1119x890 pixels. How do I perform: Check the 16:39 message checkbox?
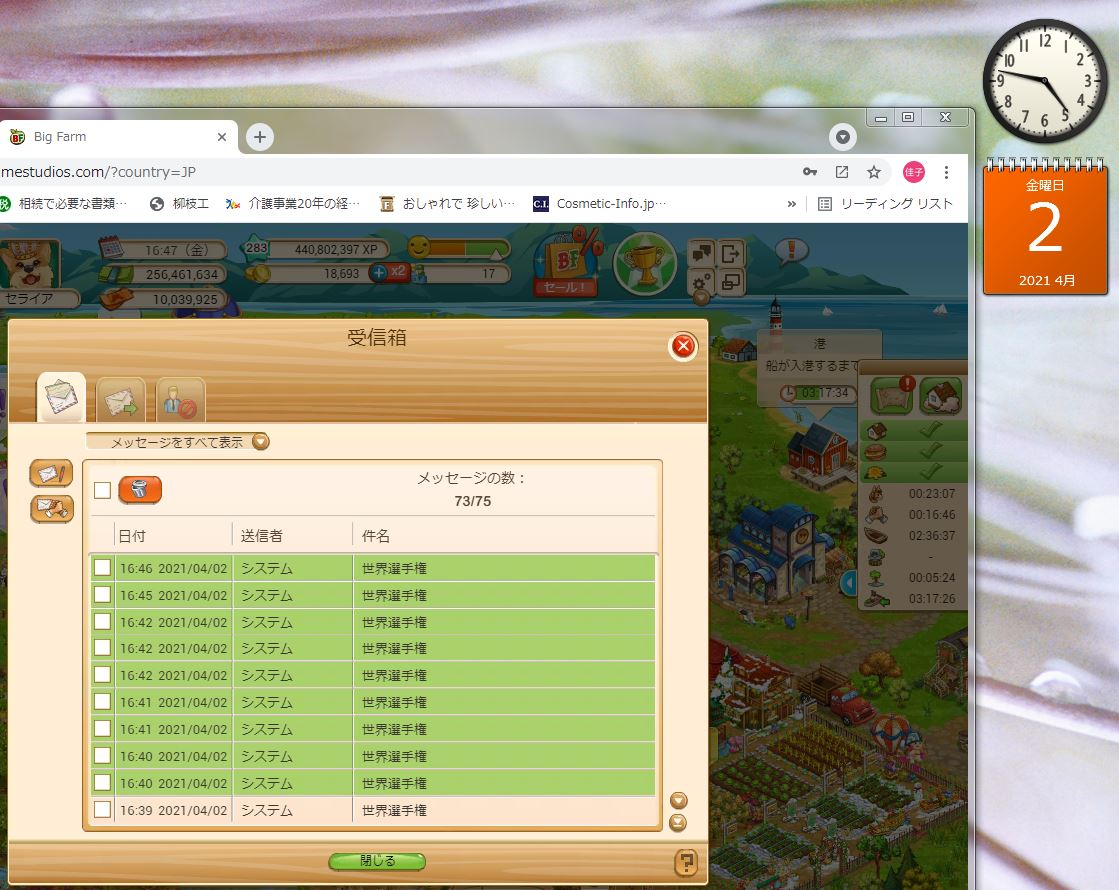(x=103, y=809)
